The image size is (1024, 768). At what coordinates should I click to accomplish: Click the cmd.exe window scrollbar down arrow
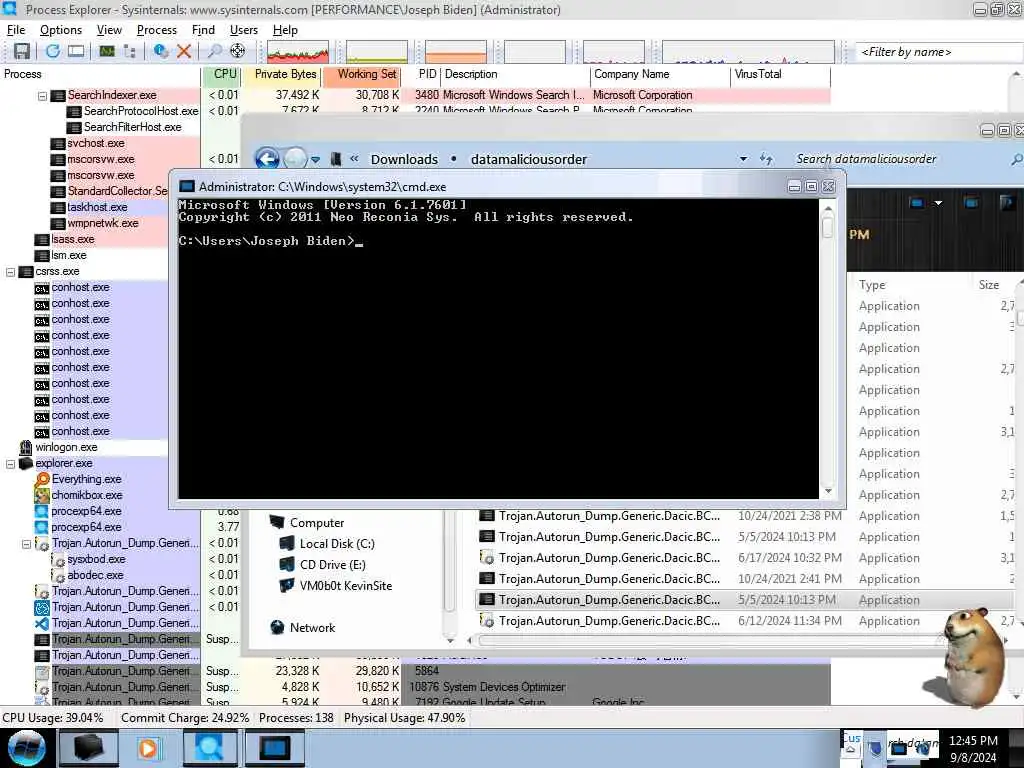point(828,491)
